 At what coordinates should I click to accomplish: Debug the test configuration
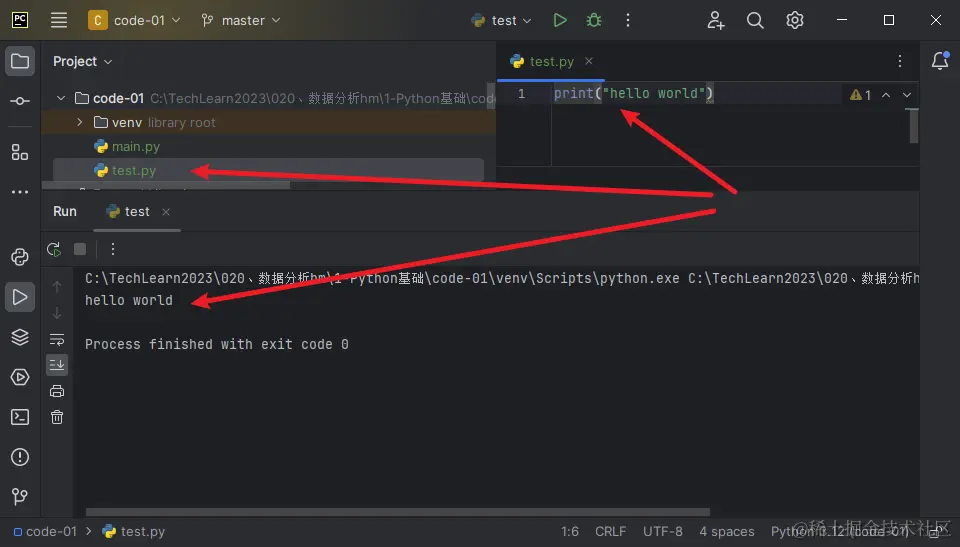tap(594, 20)
